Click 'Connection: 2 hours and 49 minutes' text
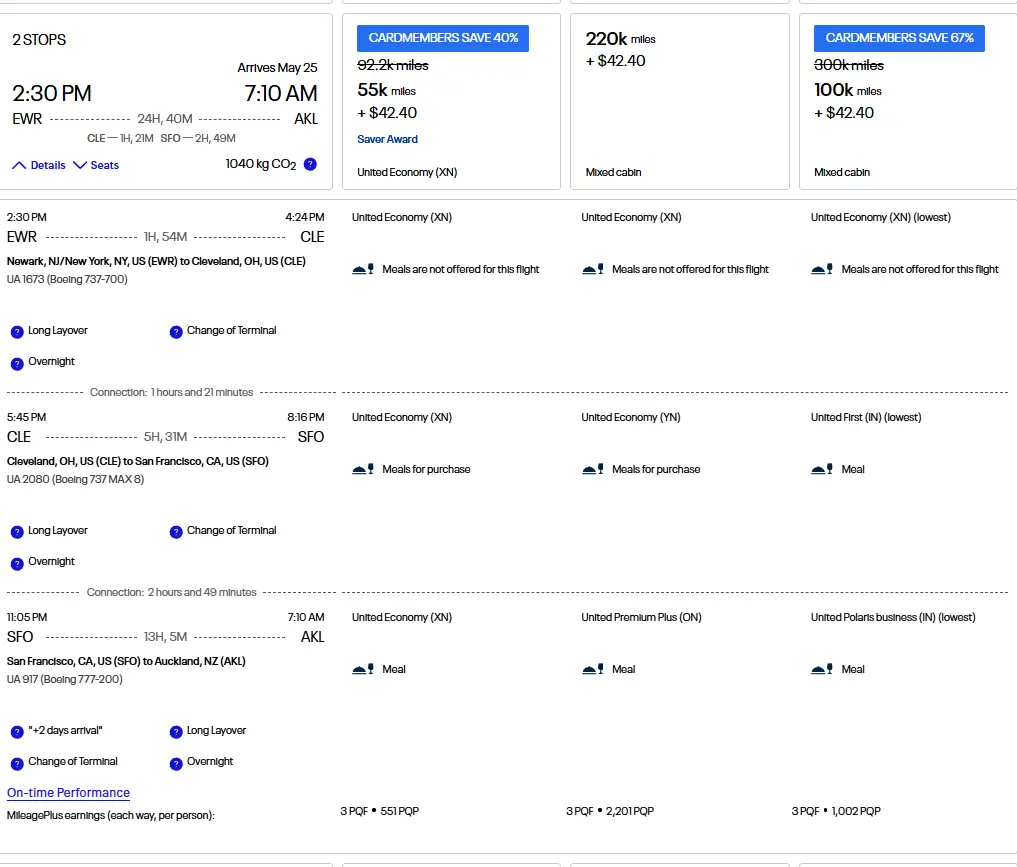Screen dimensions: 1017x867 coord(171,592)
